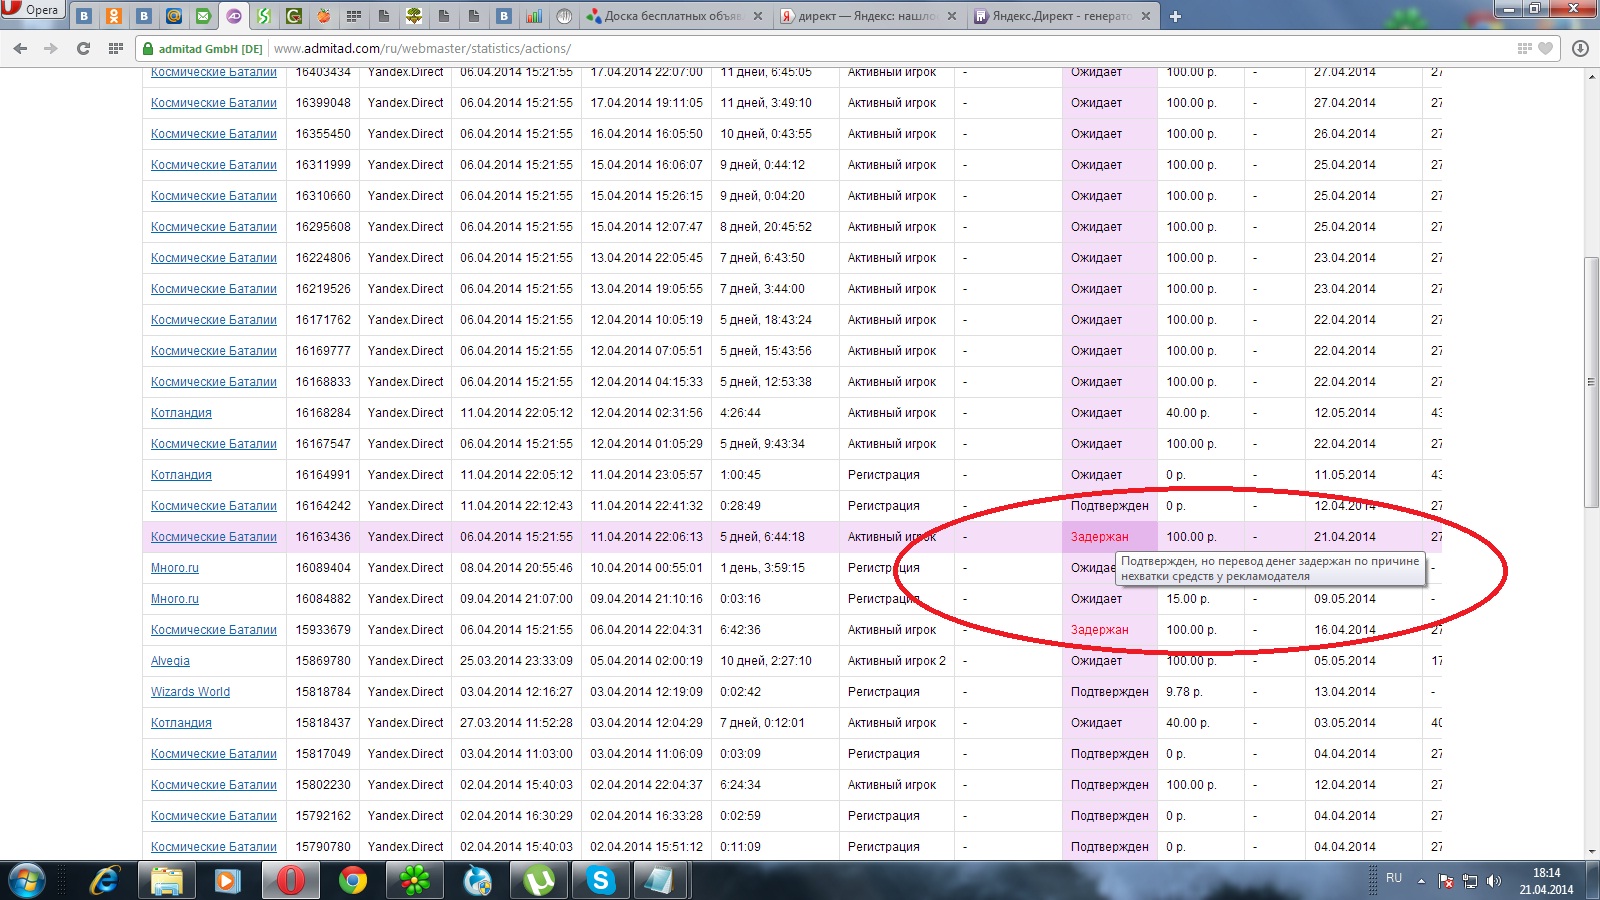Open a new tab with plus button
The height and width of the screenshot is (900, 1600).
(x=1175, y=16)
